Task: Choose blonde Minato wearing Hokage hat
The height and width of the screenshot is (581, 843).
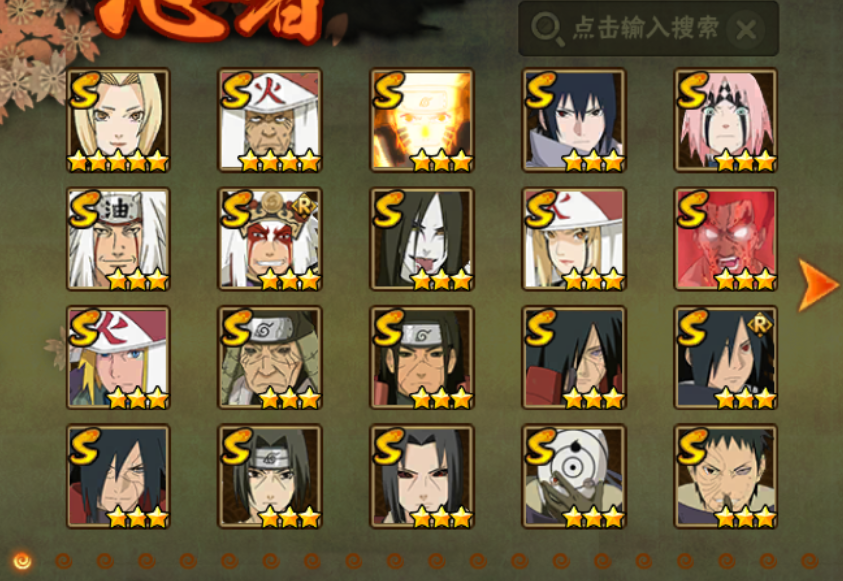Action: [118, 358]
